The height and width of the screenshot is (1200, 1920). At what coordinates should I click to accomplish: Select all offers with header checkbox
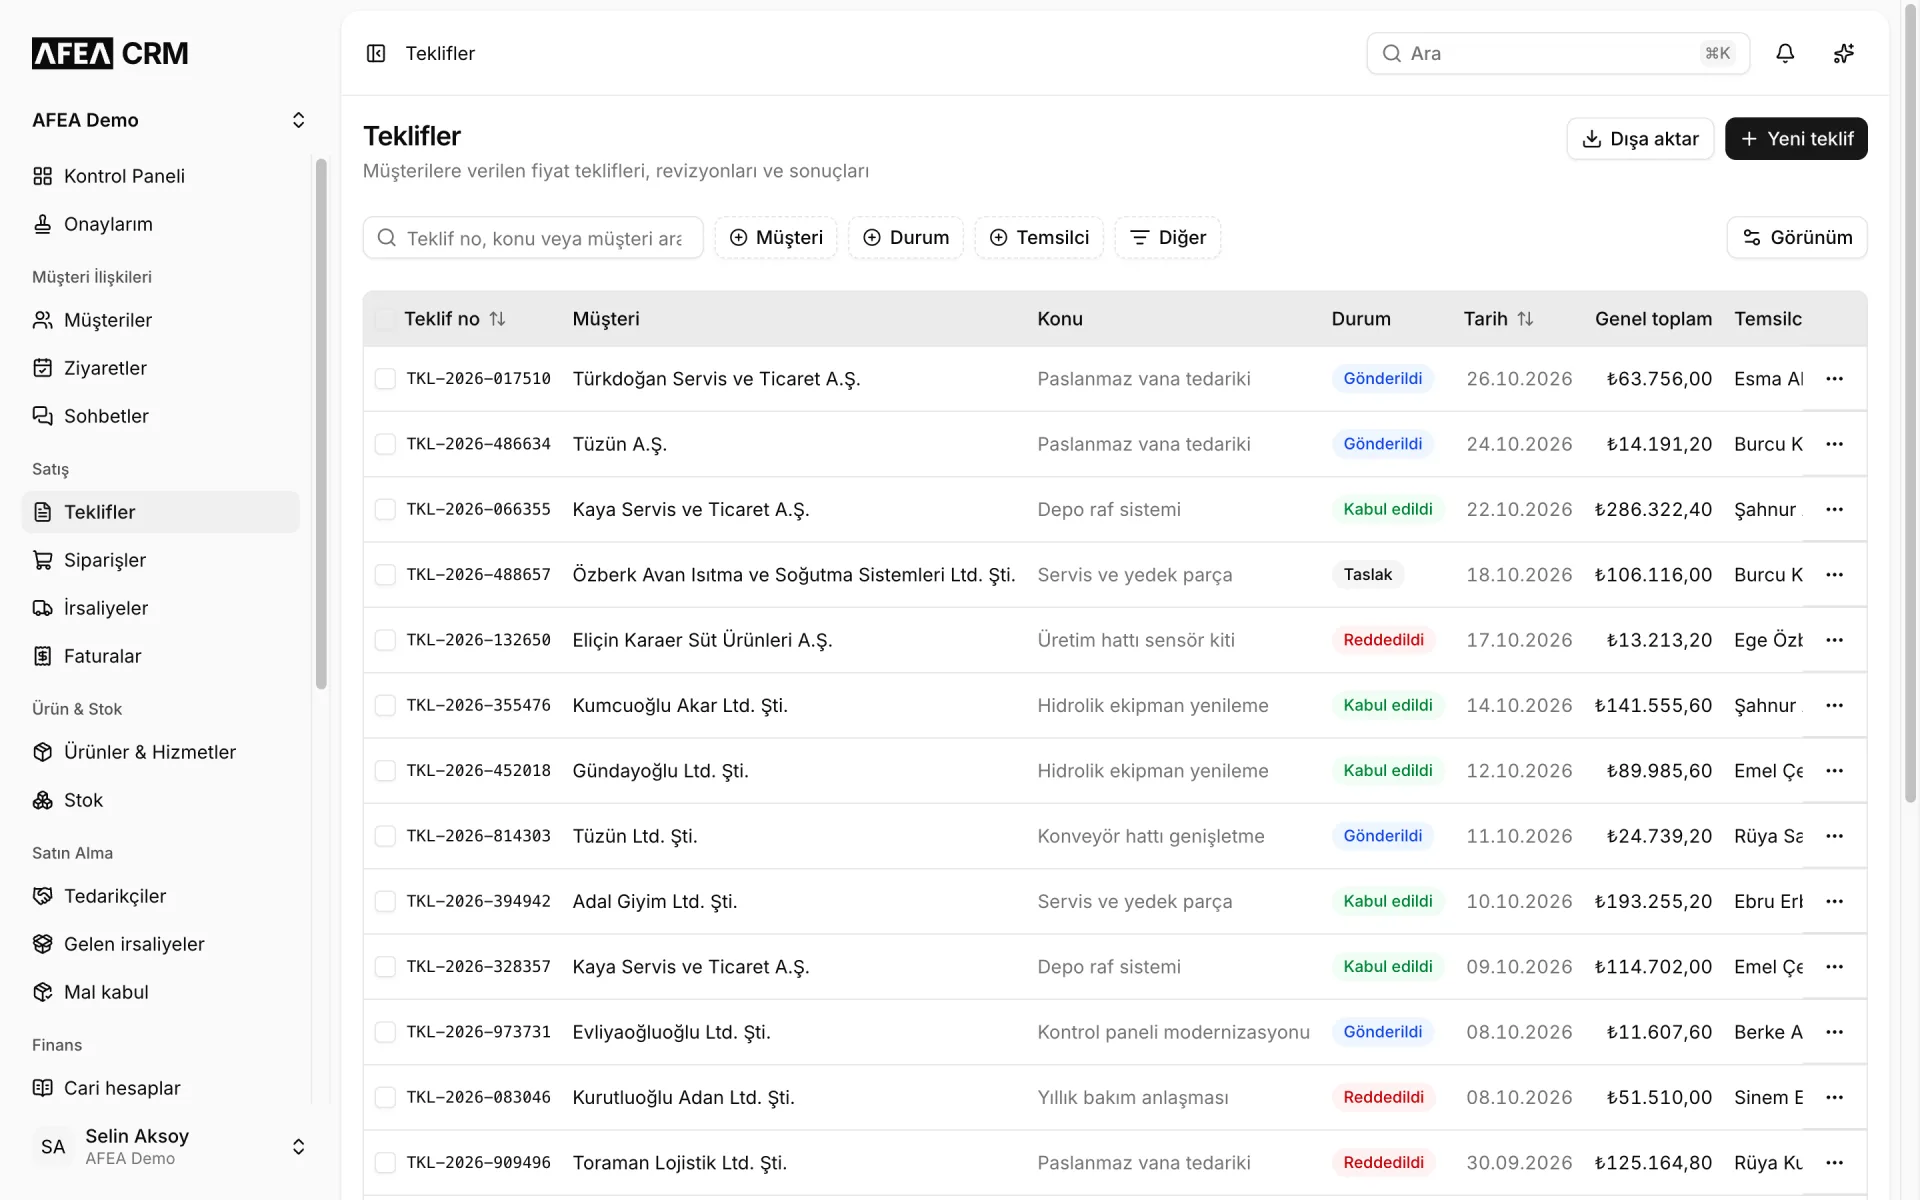[x=385, y=319]
